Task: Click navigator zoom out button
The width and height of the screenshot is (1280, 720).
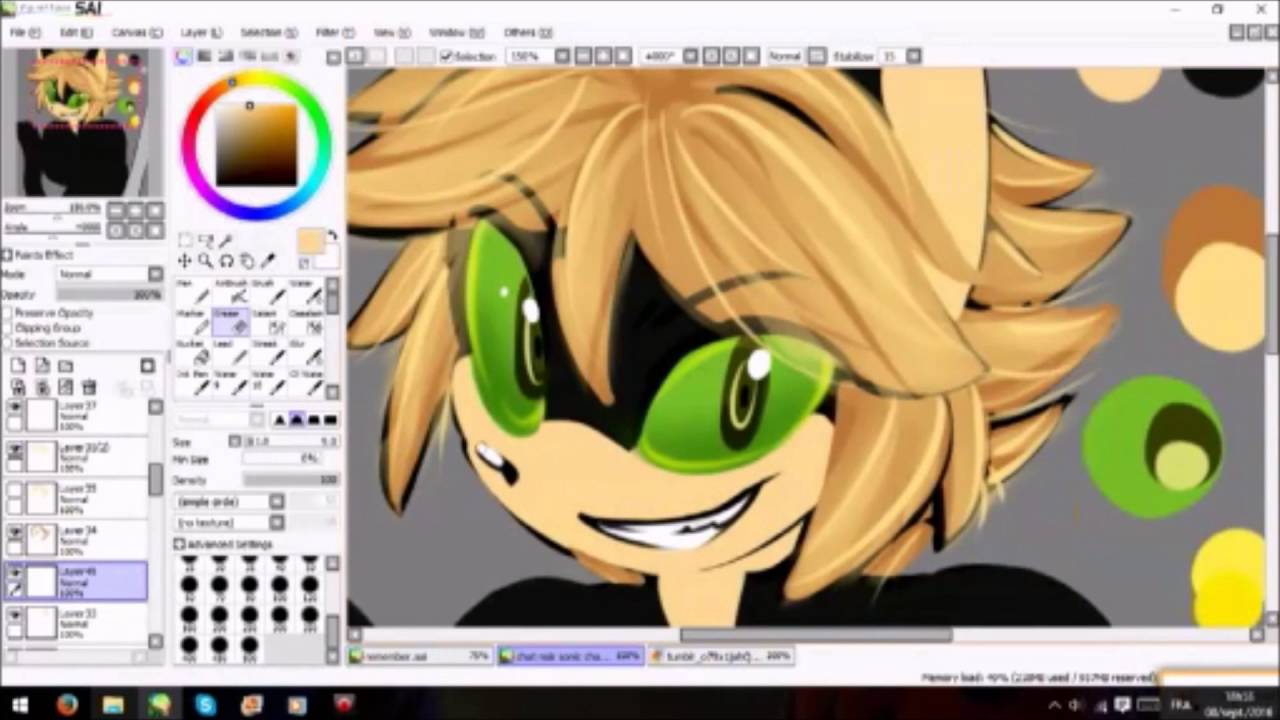Action: point(116,210)
